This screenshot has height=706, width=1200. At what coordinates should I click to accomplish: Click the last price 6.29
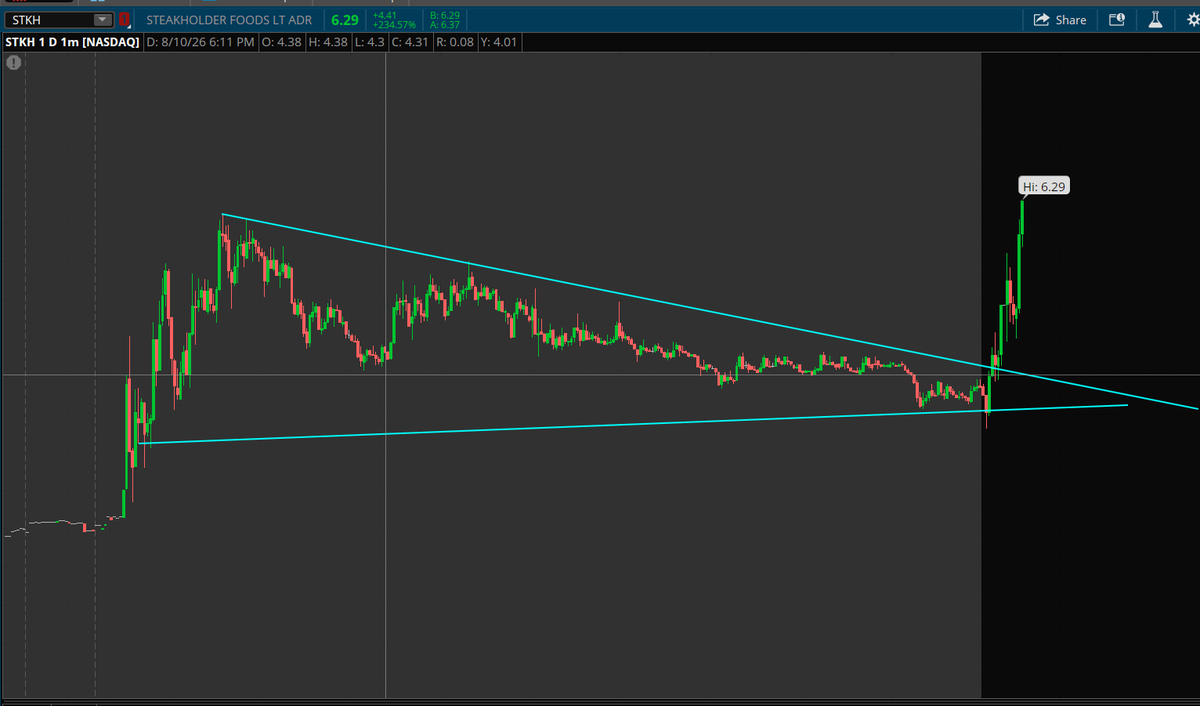(345, 20)
